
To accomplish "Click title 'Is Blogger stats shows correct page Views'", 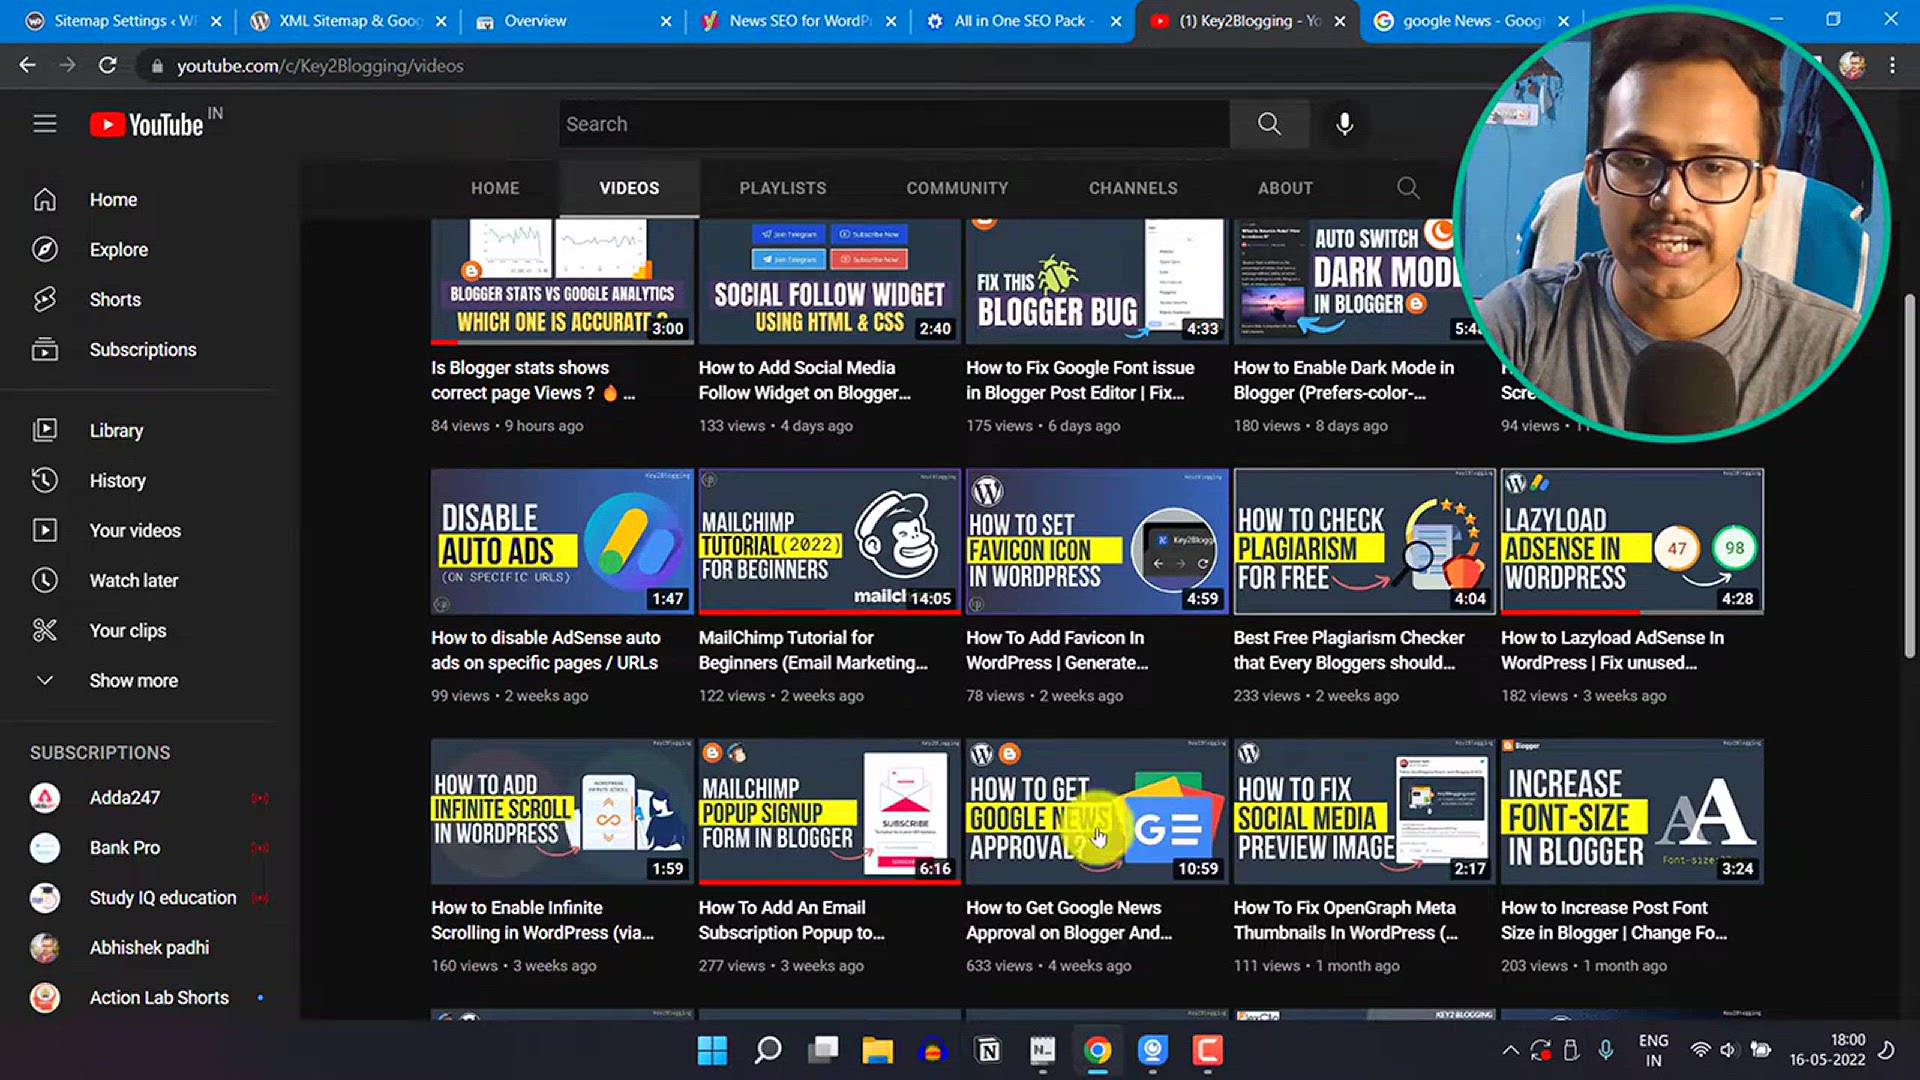I will [x=532, y=380].
